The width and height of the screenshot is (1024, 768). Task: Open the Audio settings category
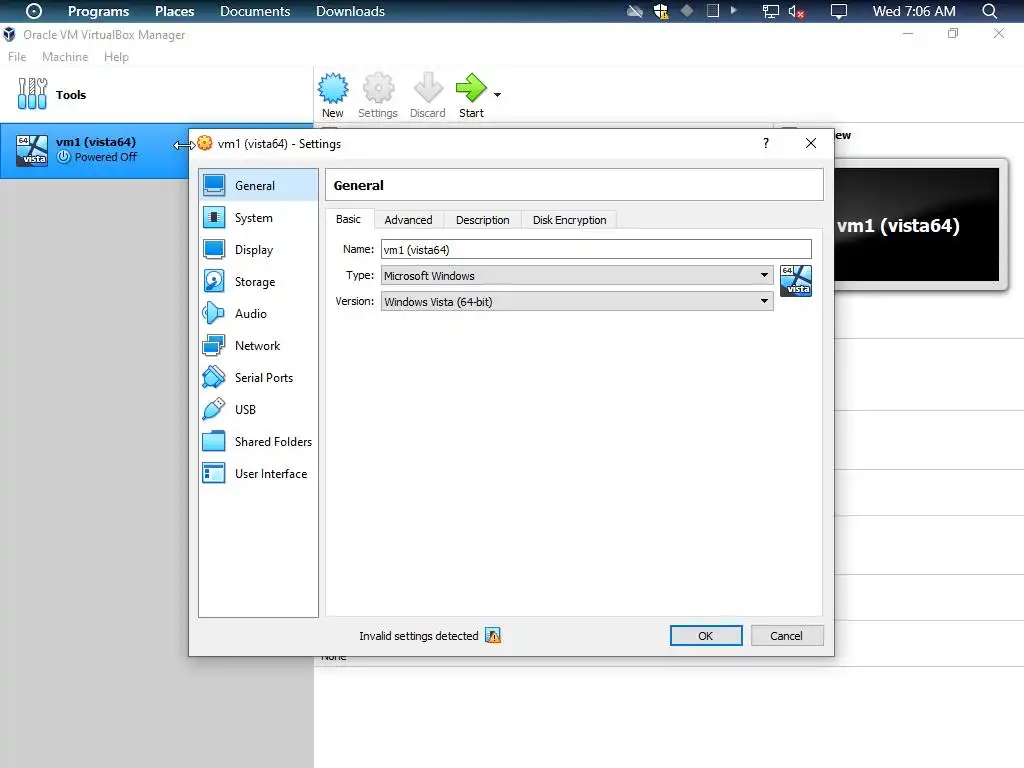coord(258,313)
